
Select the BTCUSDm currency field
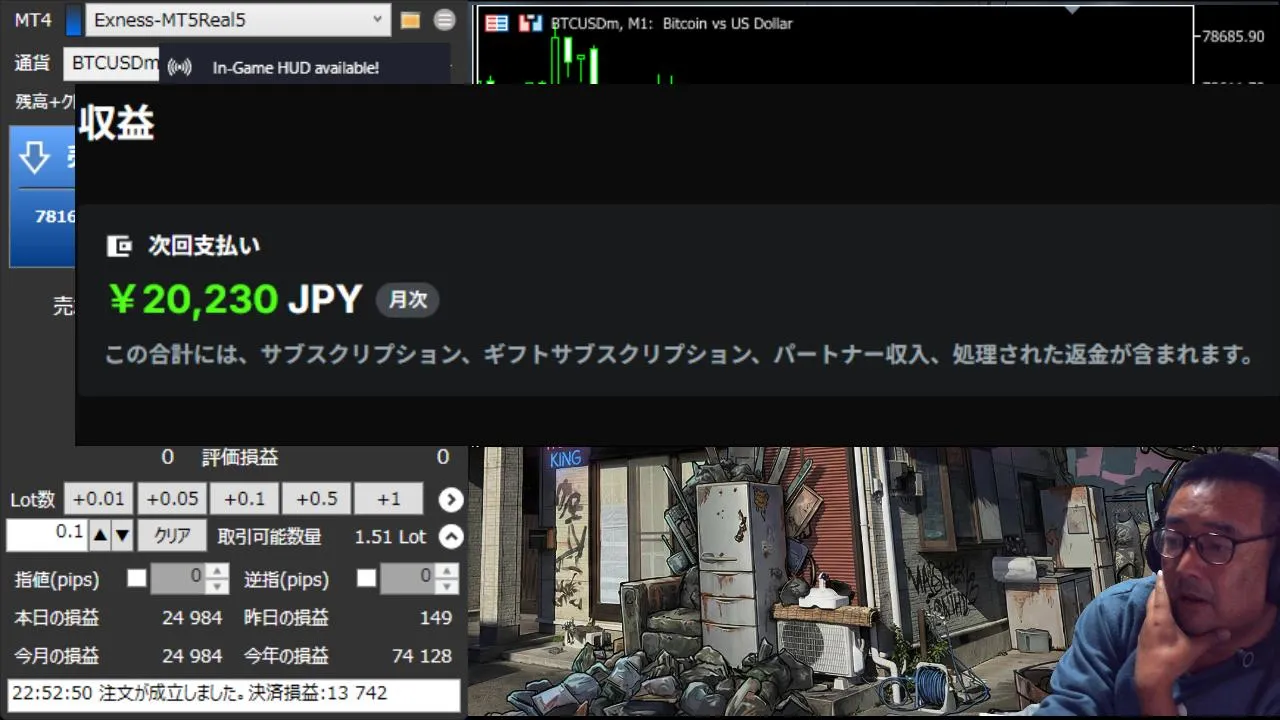tap(111, 63)
